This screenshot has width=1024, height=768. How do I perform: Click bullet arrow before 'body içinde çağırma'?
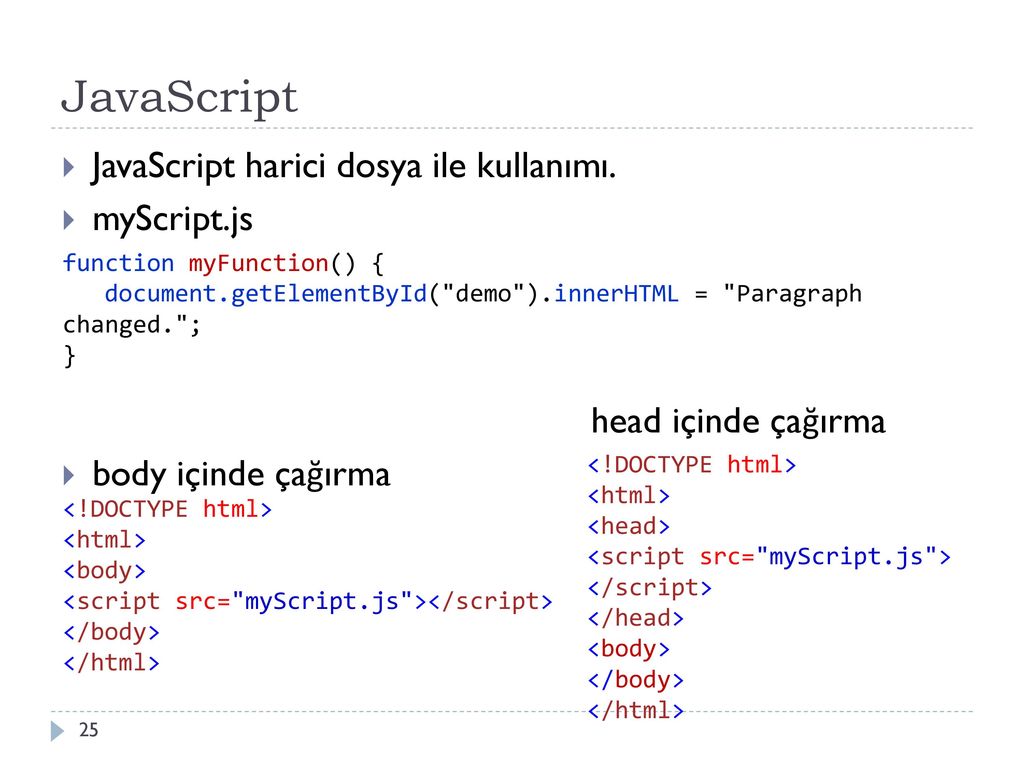click(69, 475)
